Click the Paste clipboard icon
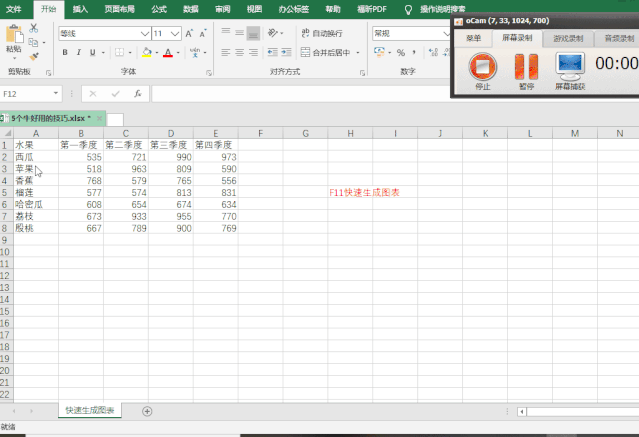639x437 pixels. (15, 34)
